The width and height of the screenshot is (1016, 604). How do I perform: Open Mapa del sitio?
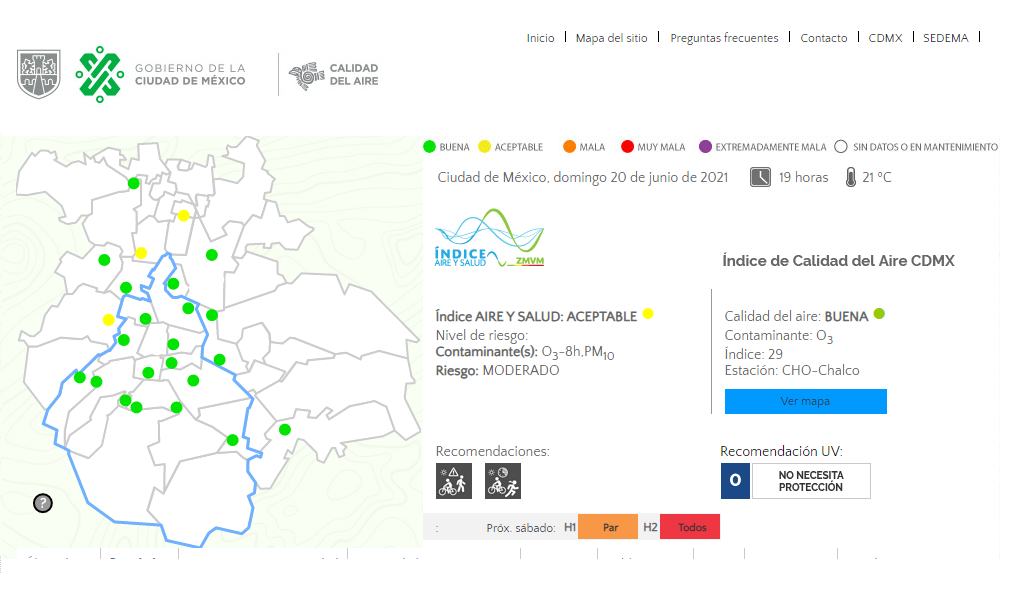612,38
